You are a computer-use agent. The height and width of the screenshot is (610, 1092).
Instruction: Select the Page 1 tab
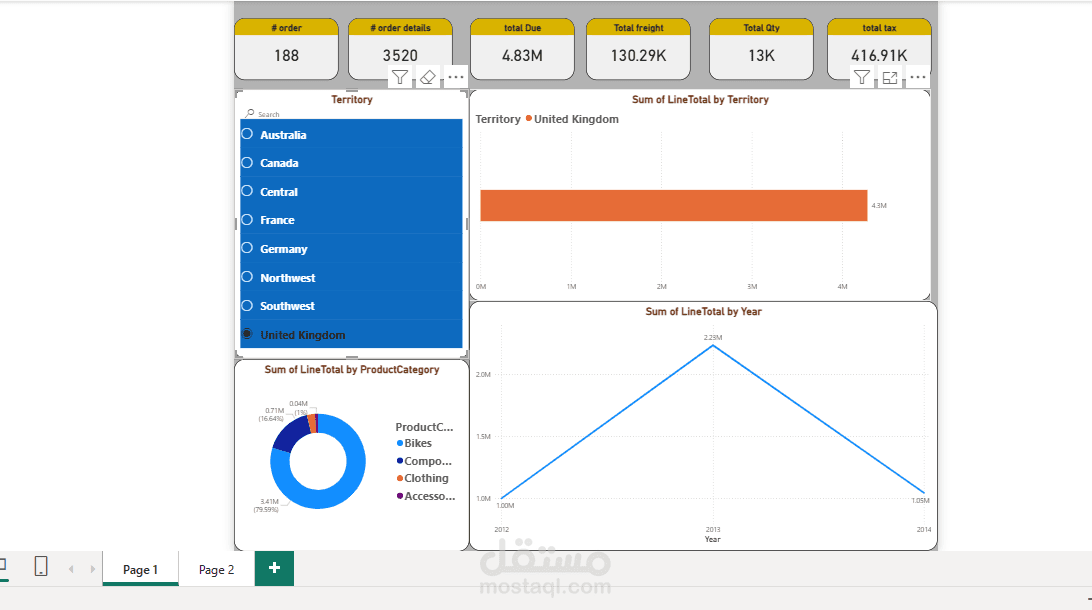point(140,568)
